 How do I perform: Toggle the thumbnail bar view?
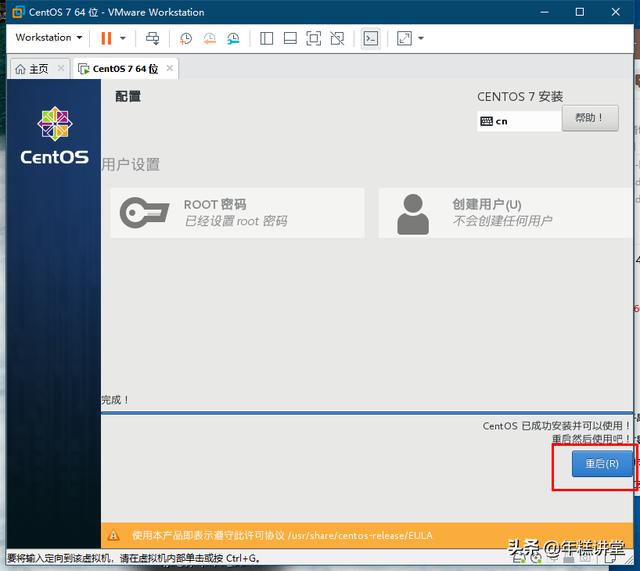(x=290, y=38)
